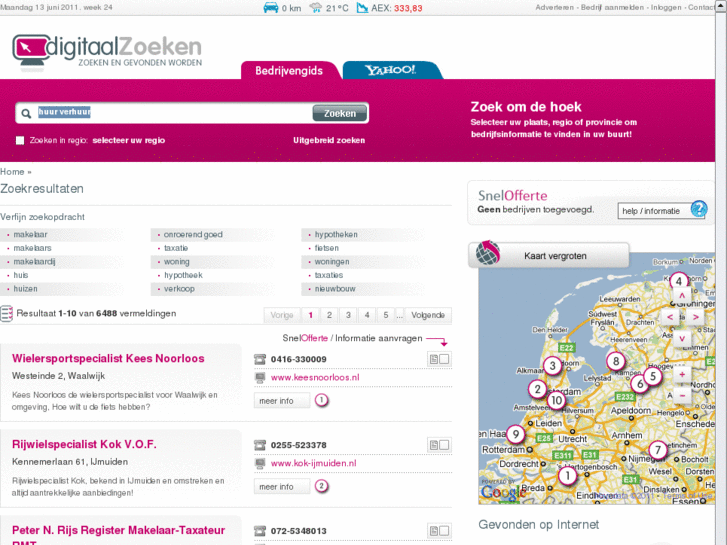The width and height of the screenshot is (727, 545).
Task: Open the www.keesnoorloos.nl link
Action: (315, 378)
